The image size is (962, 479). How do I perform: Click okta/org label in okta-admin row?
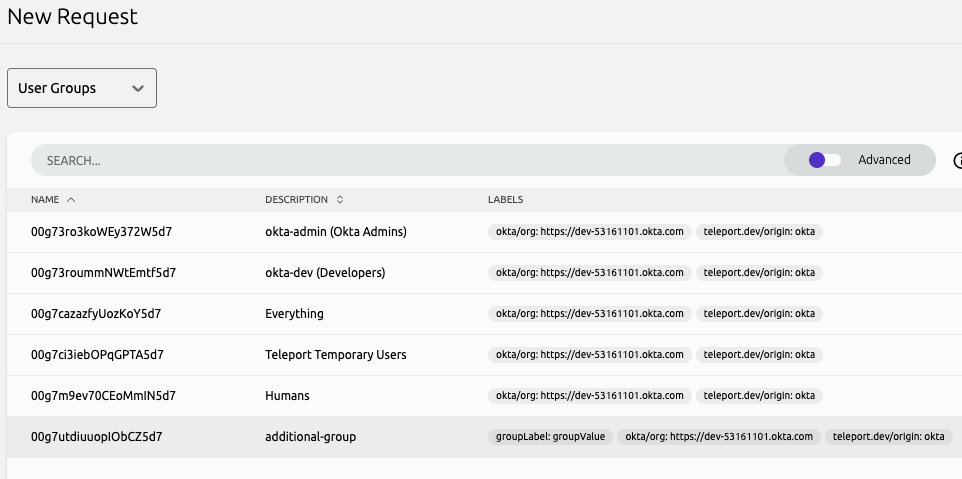point(589,232)
